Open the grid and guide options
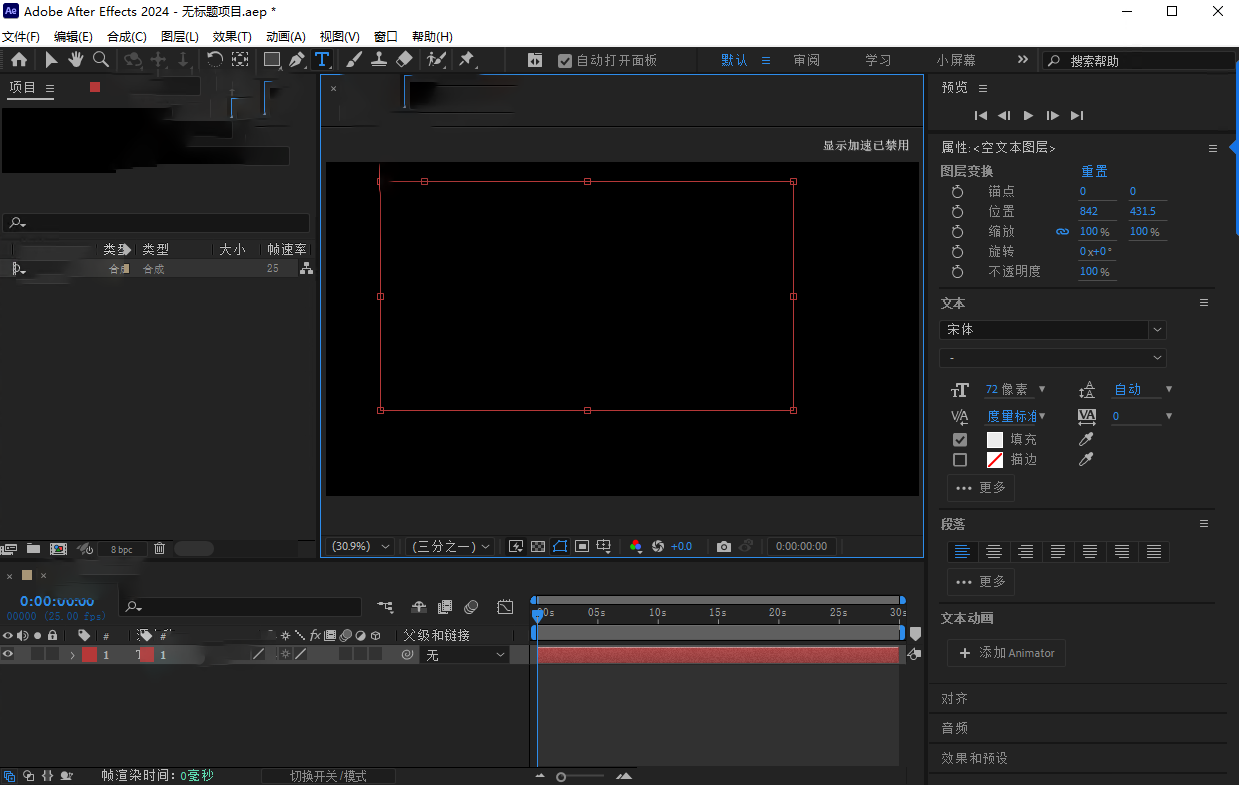 coord(604,546)
